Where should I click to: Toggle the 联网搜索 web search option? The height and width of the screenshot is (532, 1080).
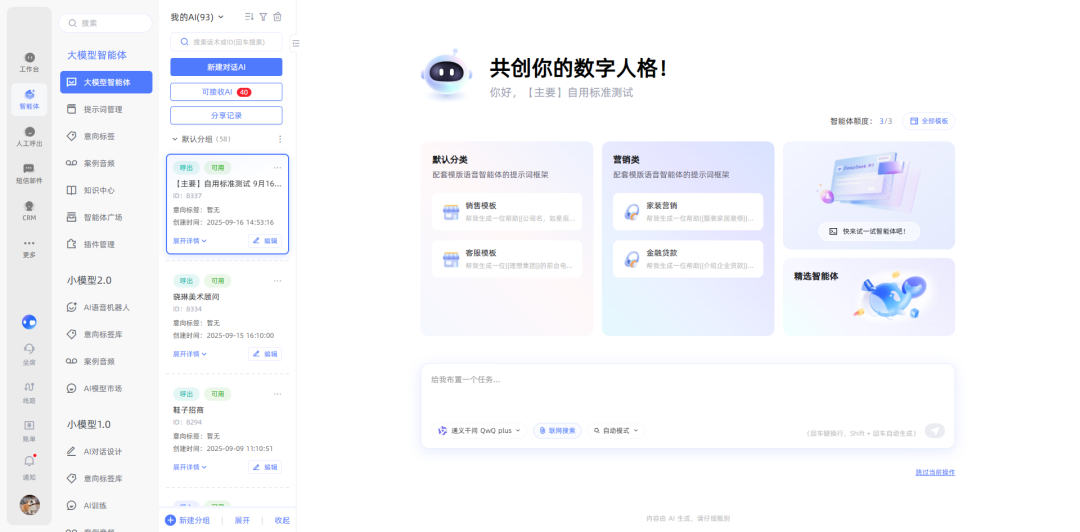pyautogui.click(x=557, y=430)
